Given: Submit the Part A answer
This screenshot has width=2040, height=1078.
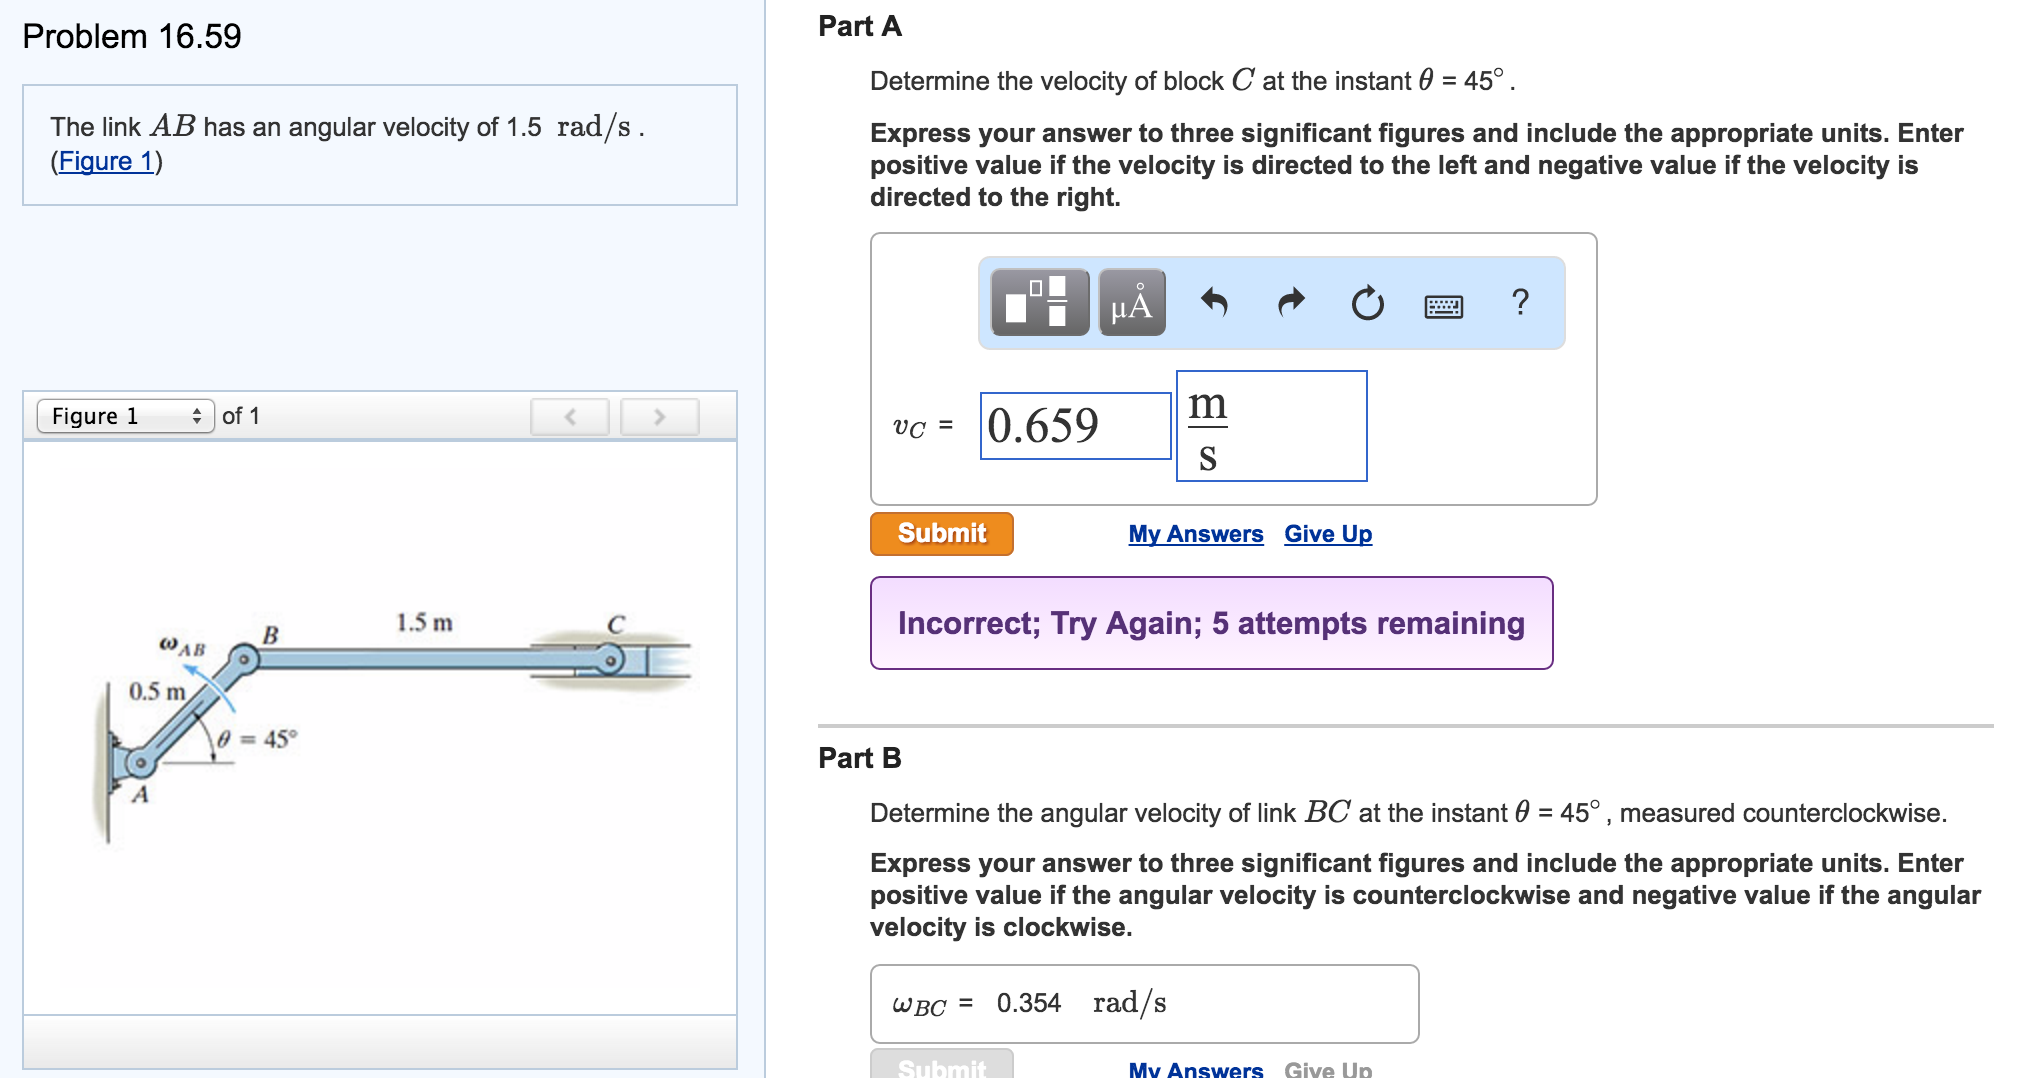Looking at the screenshot, I should click(940, 533).
